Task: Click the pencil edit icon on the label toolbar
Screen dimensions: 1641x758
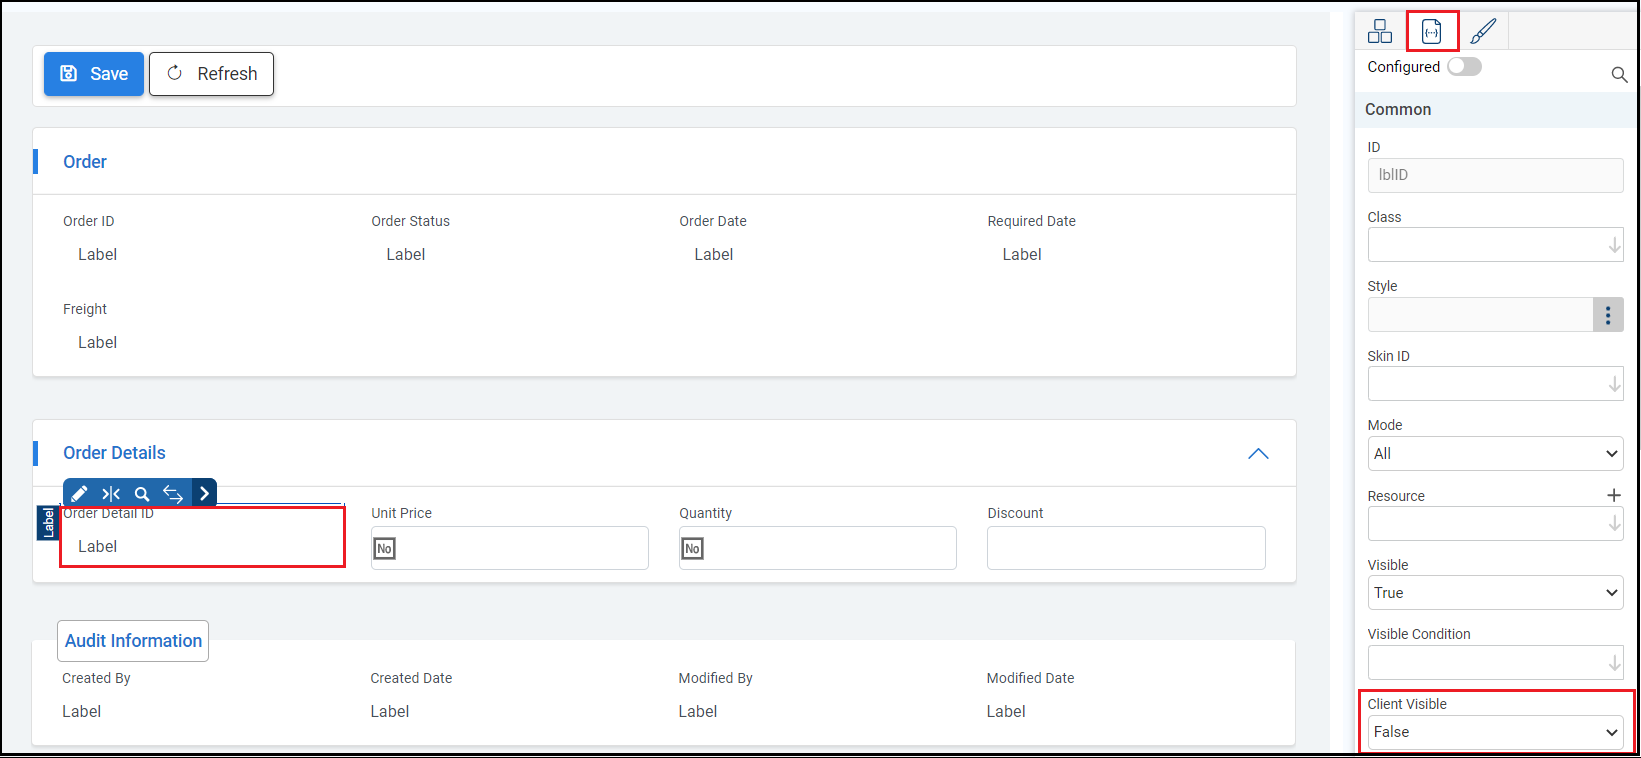Action: coord(79,493)
